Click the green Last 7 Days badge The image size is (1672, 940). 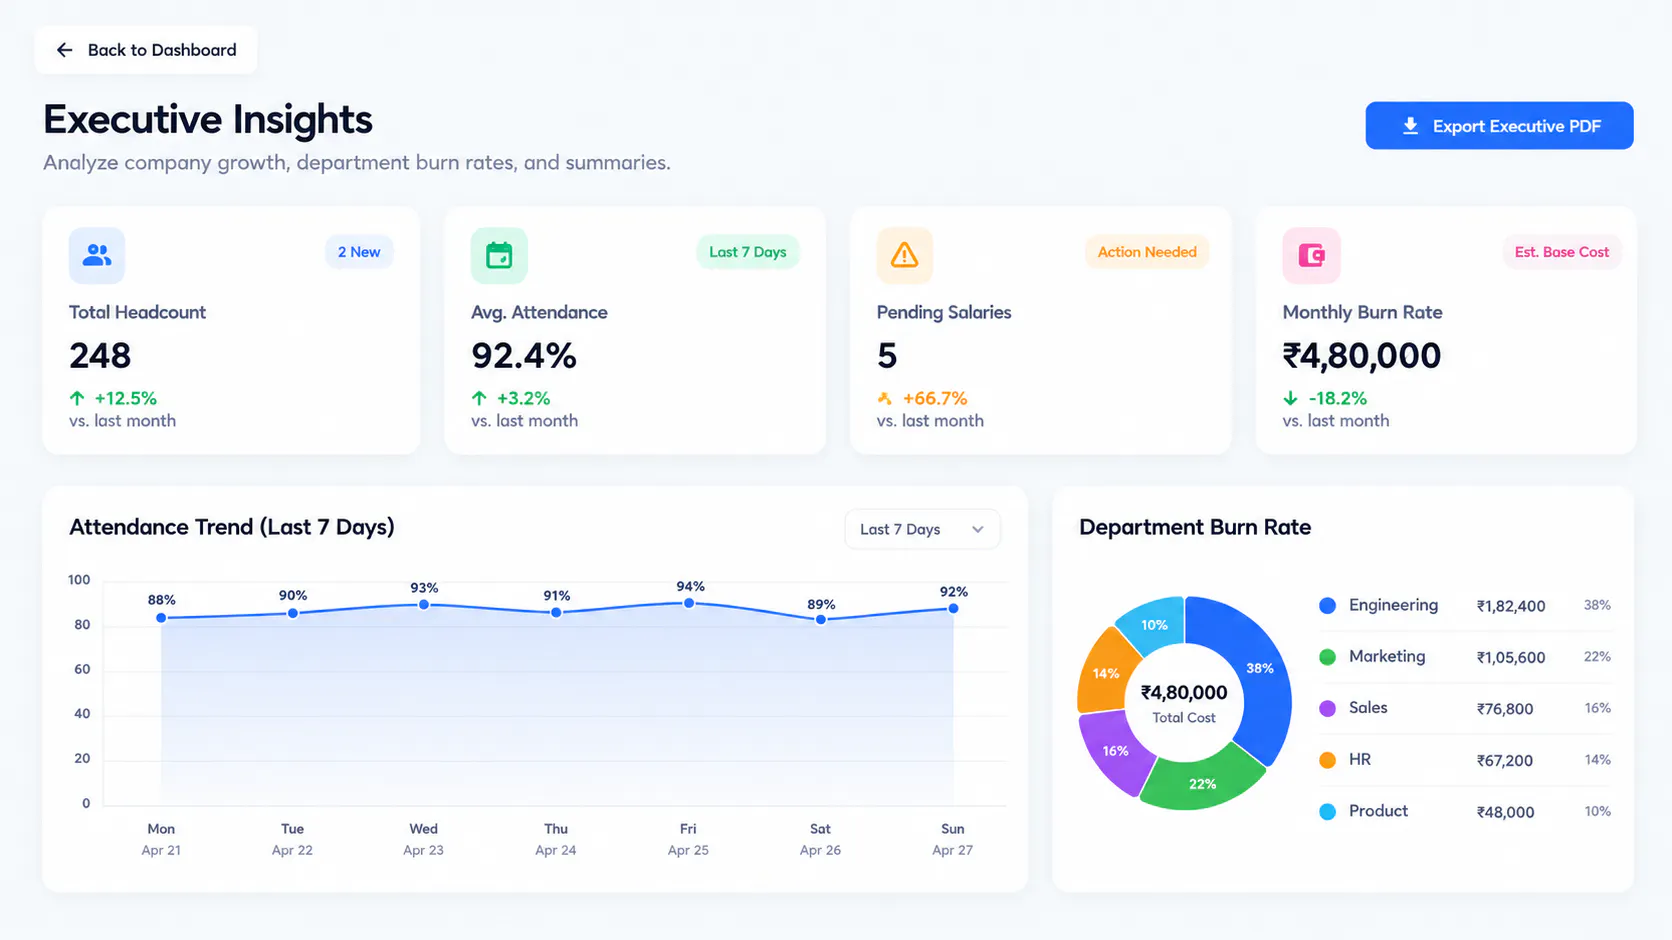748,252
